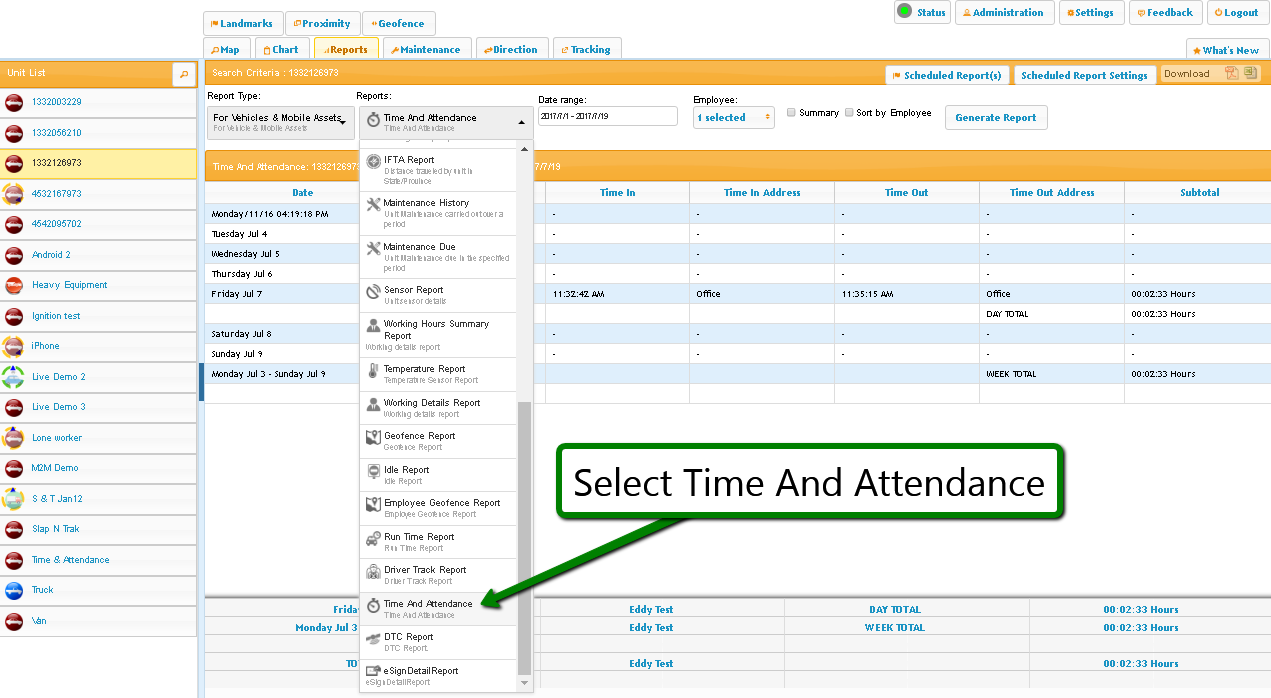Image resolution: width=1271 pixels, height=698 pixels.
Task: Download the report as PDF
Action: [x=1232, y=73]
